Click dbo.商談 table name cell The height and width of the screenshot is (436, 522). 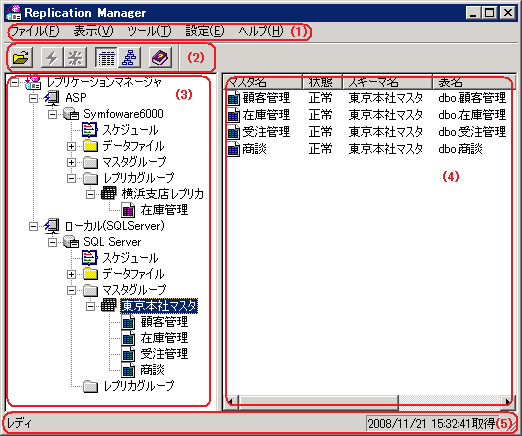(460, 149)
